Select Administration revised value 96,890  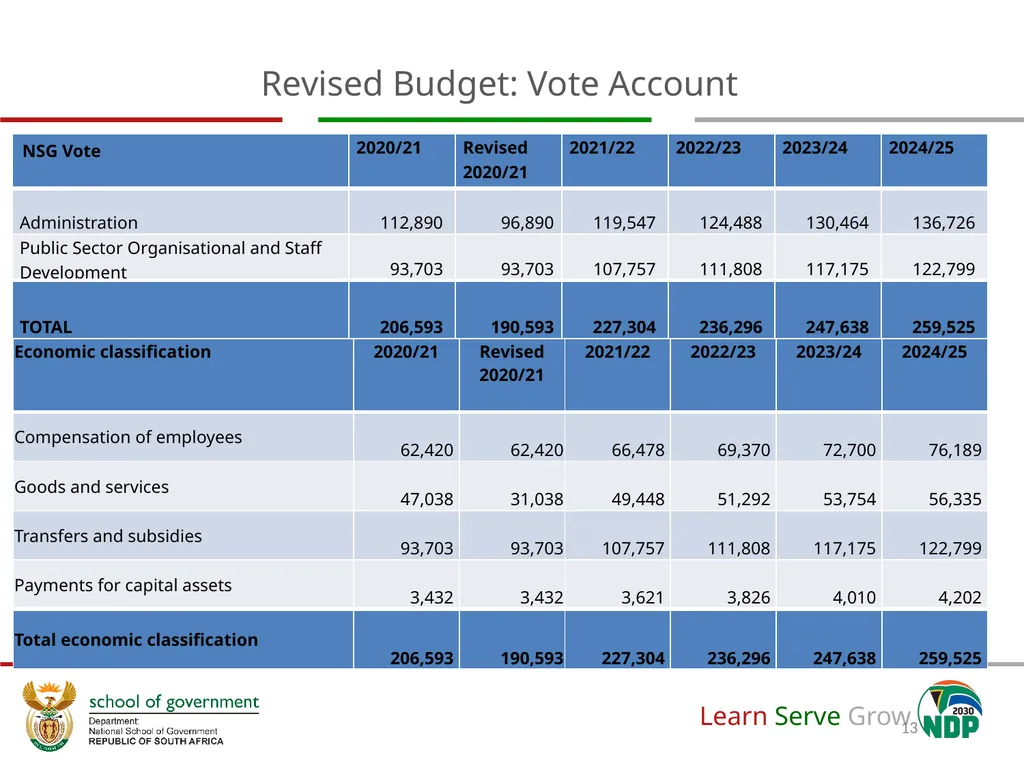click(x=527, y=223)
